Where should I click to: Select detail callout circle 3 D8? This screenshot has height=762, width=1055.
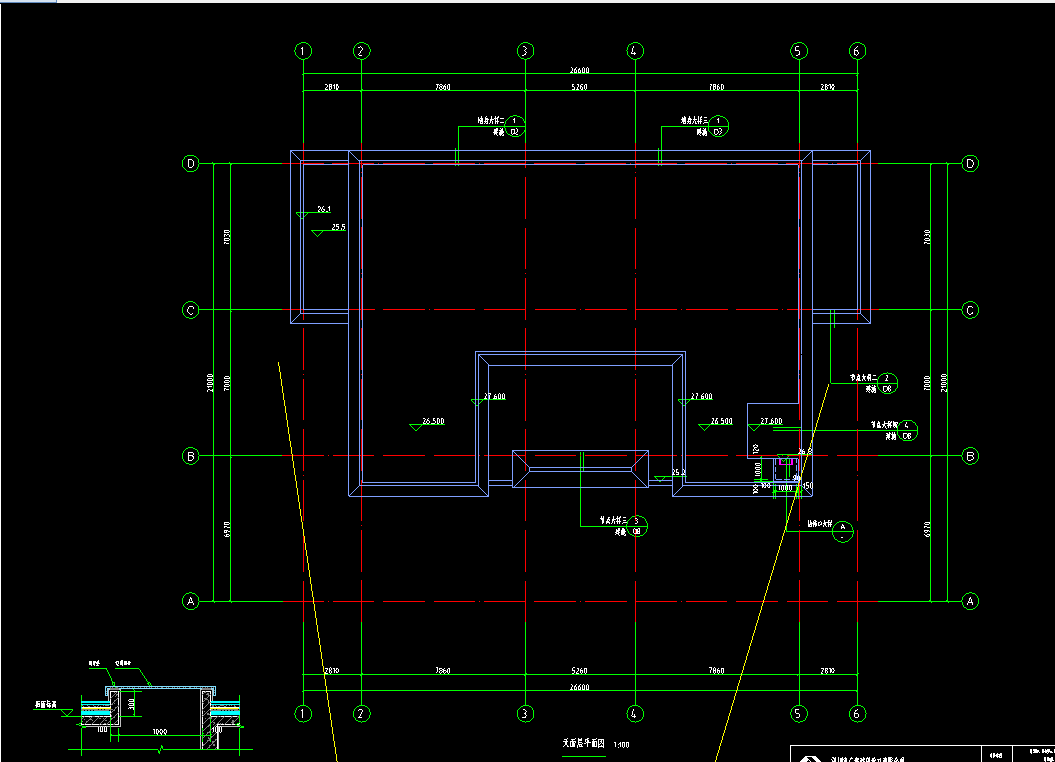point(637,525)
